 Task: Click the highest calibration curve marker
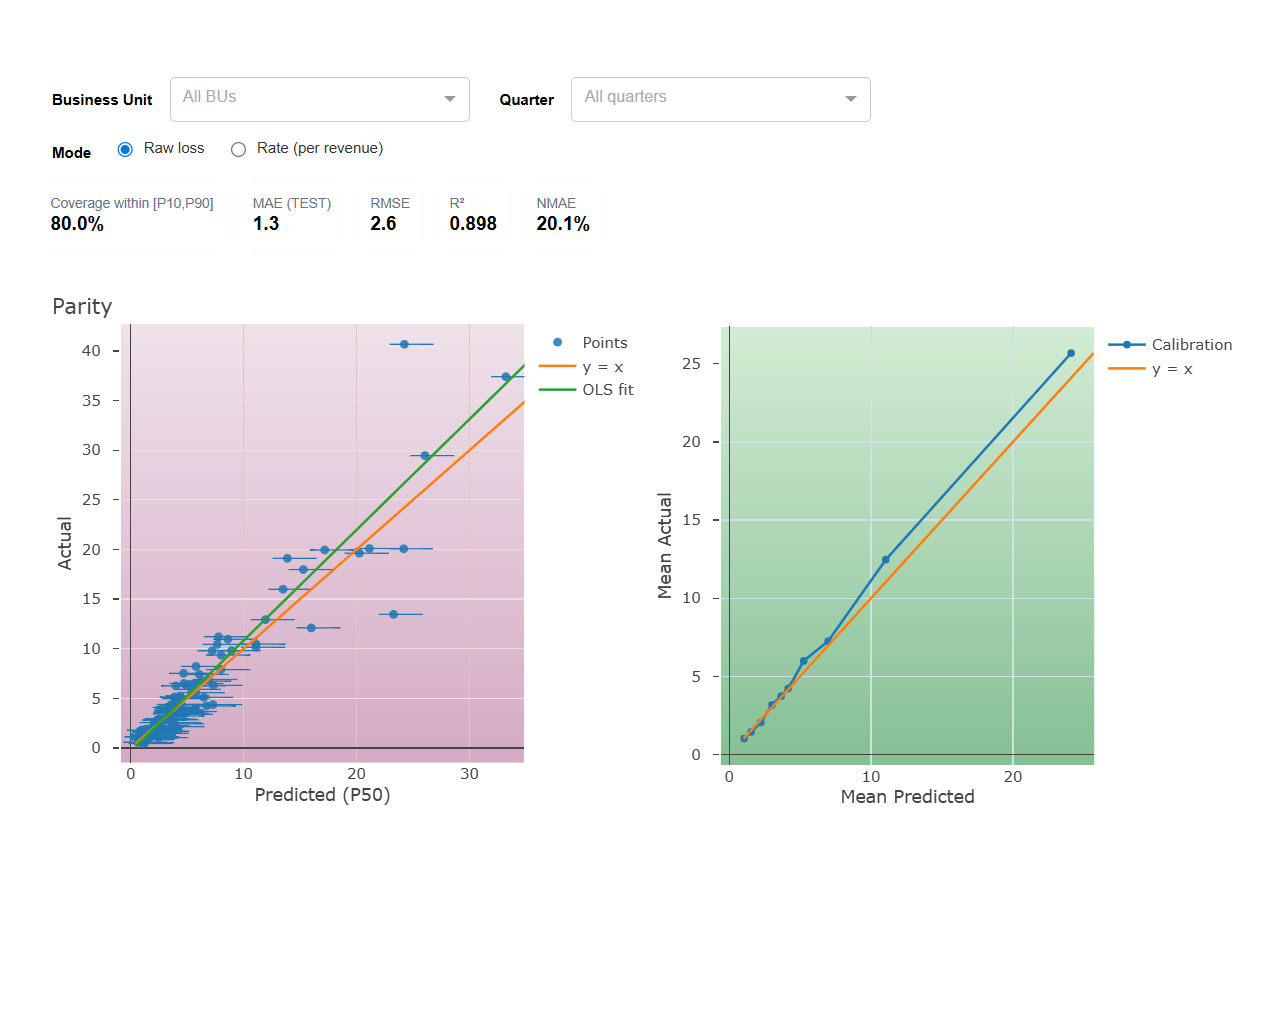point(1070,353)
